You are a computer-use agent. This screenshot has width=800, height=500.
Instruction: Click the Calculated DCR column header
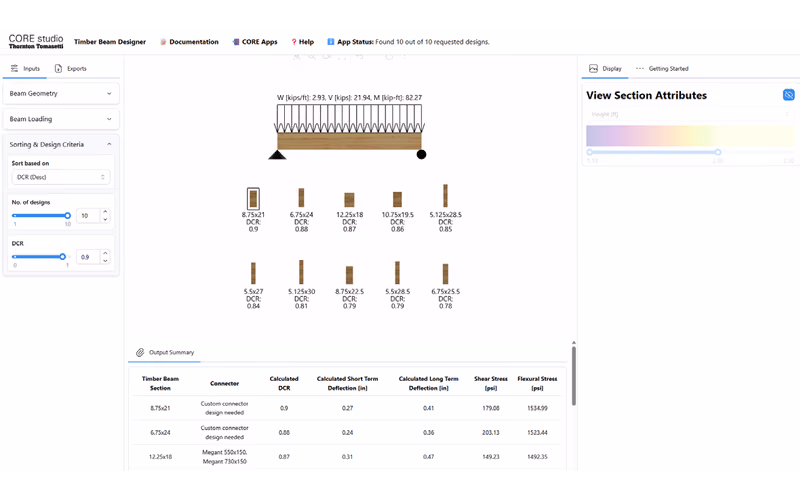pos(284,383)
